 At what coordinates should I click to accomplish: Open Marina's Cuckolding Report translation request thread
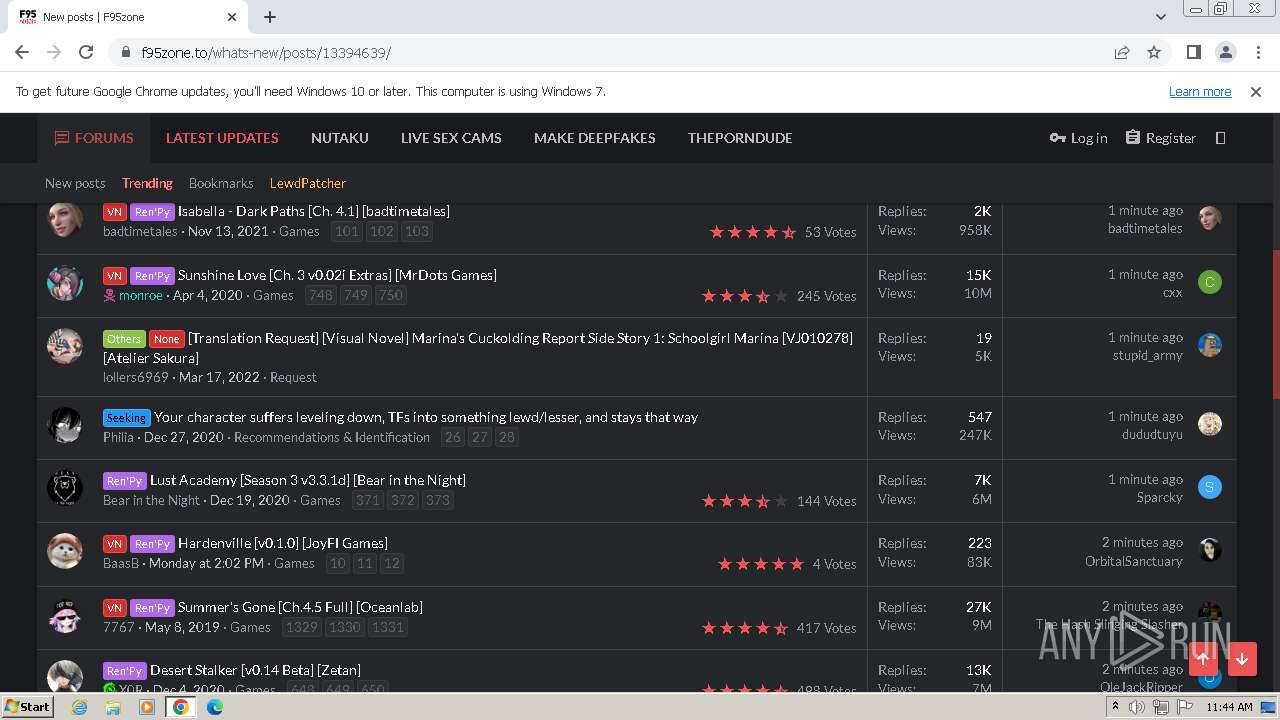tap(478, 348)
